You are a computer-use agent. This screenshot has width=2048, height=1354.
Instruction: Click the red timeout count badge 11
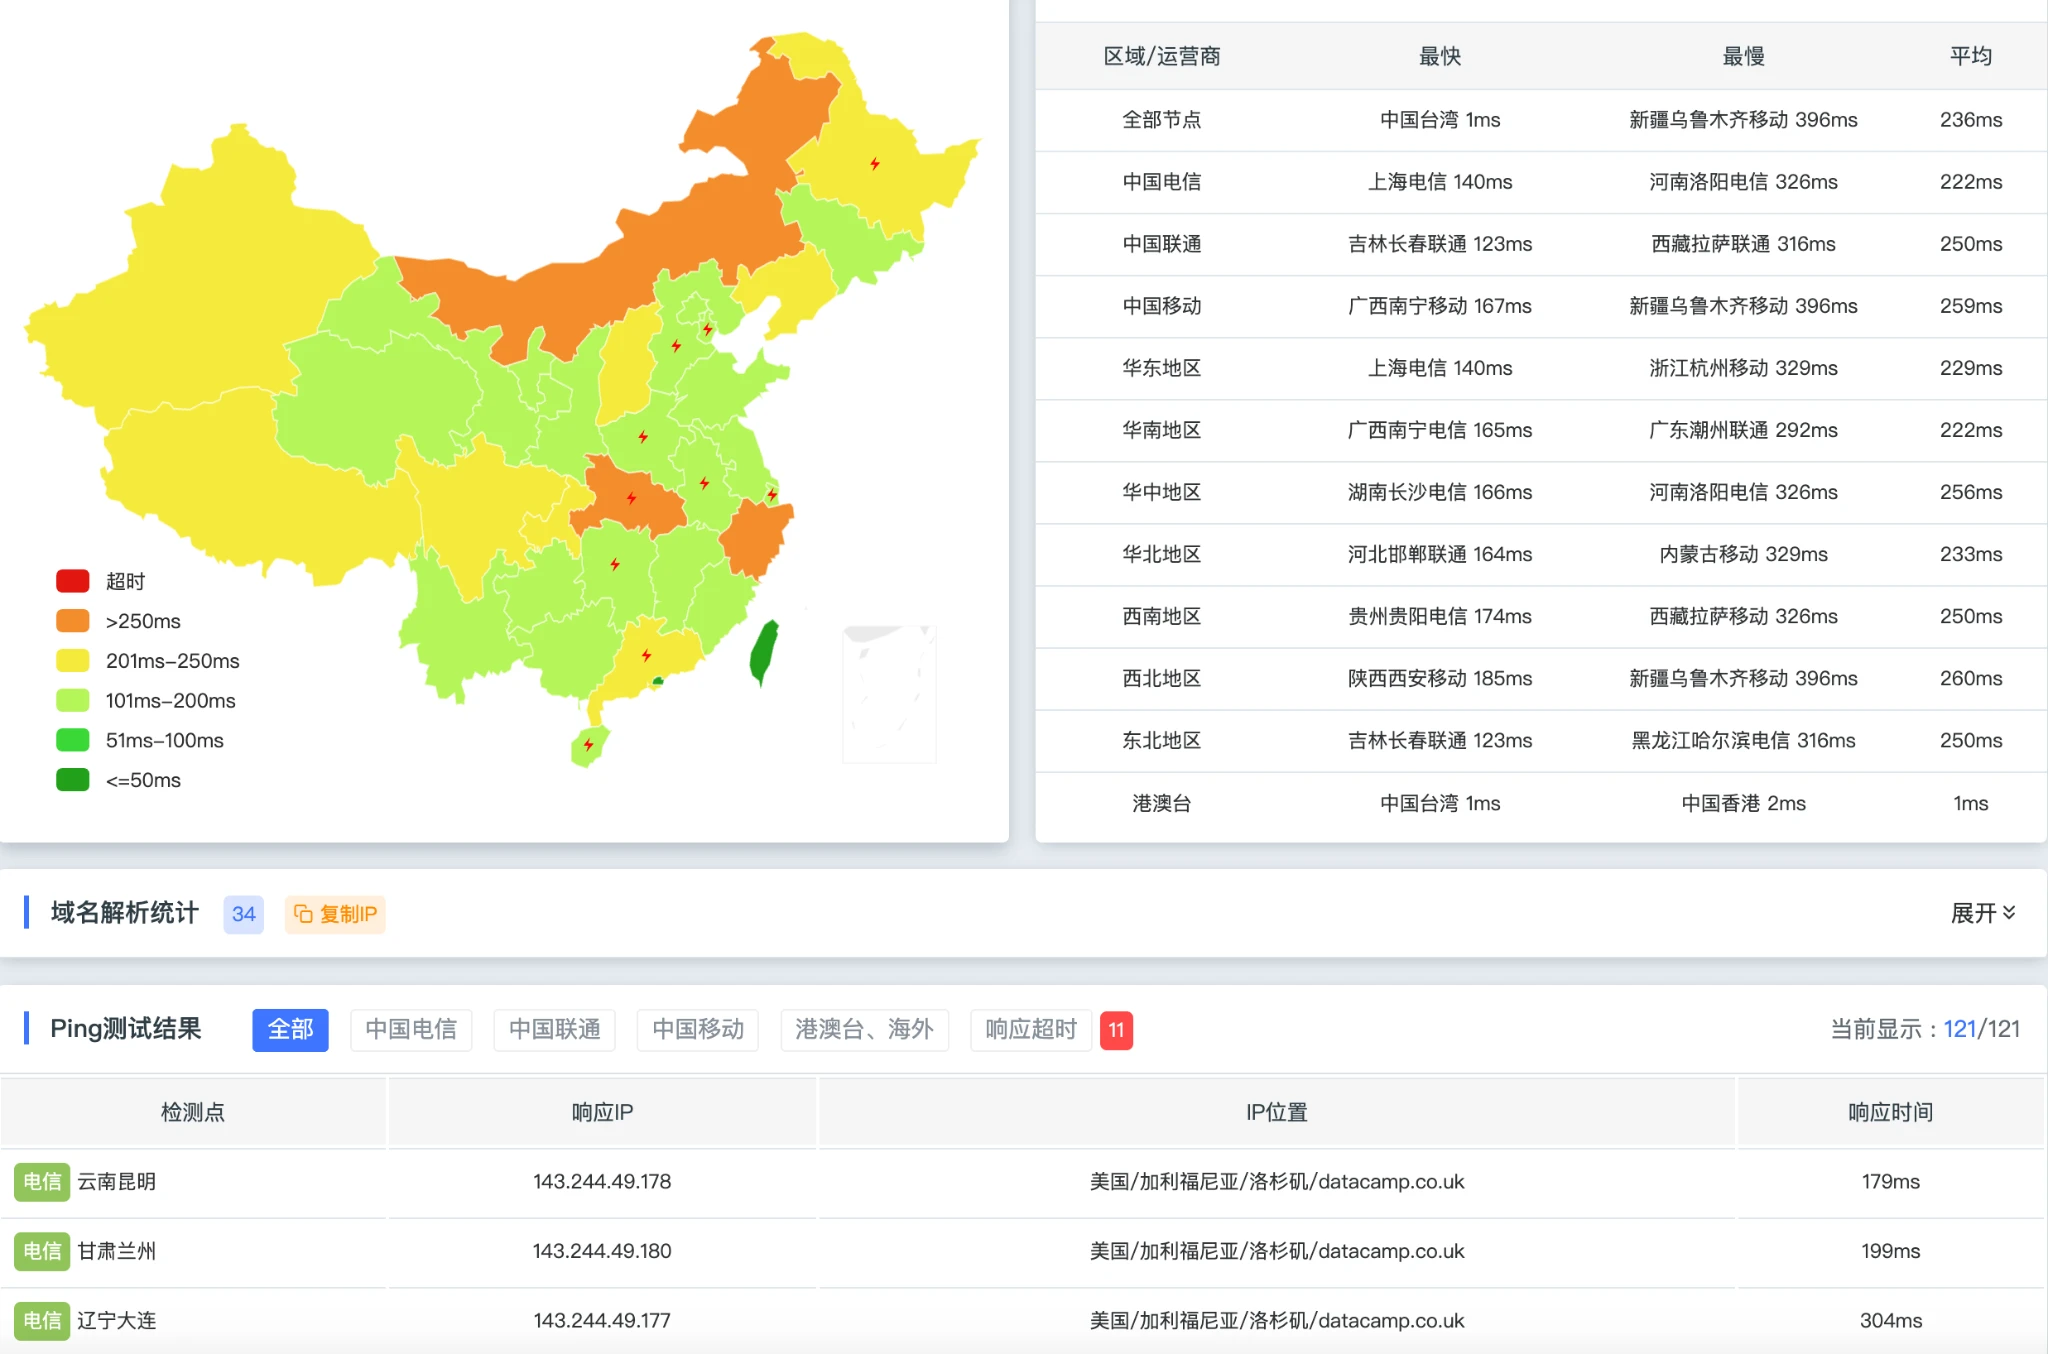pos(1116,1030)
